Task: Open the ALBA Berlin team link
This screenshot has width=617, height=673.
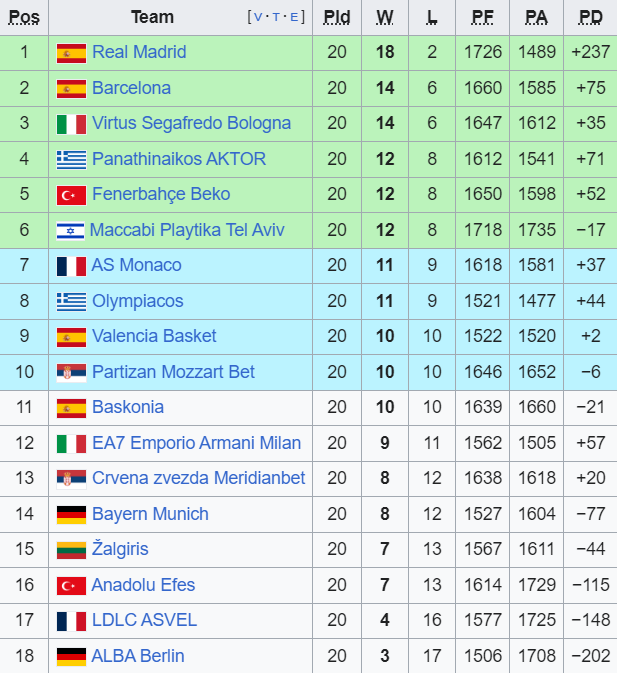Action: pos(138,656)
